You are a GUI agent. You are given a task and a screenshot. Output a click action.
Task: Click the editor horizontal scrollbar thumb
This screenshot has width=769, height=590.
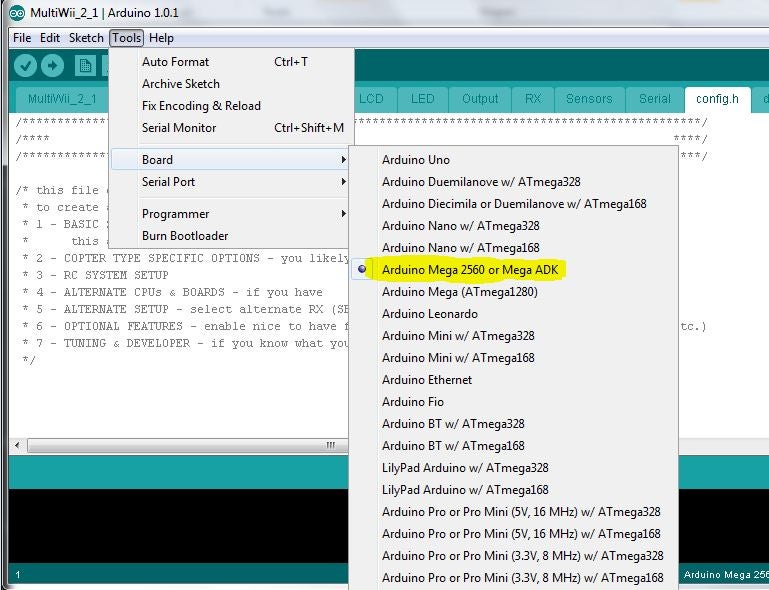point(186,445)
